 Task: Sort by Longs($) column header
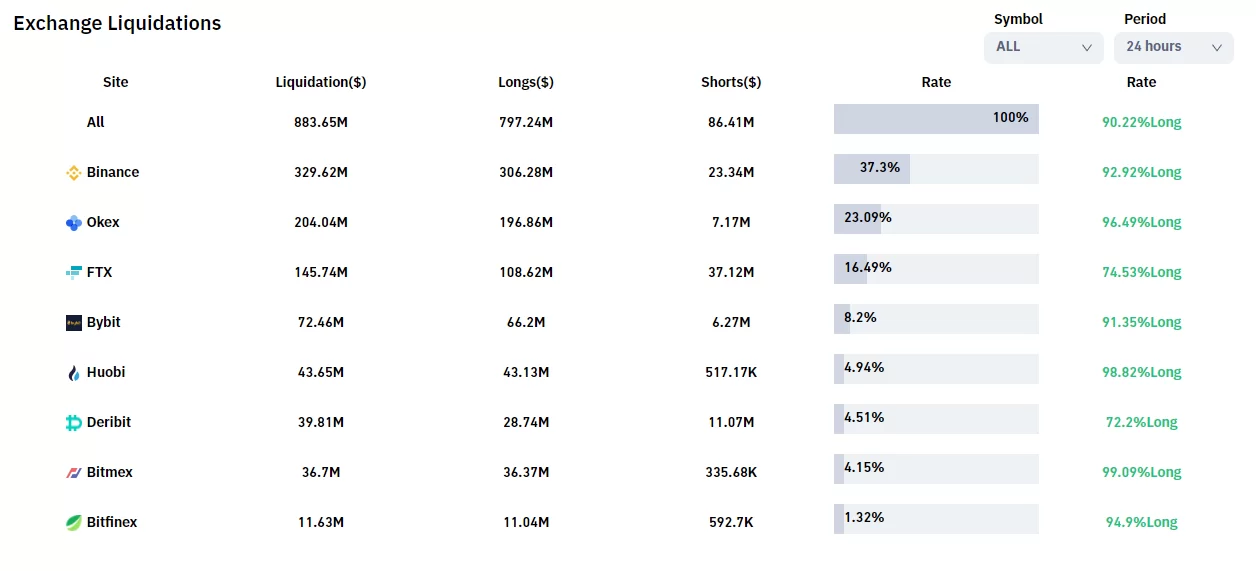(x=526, y=82)
